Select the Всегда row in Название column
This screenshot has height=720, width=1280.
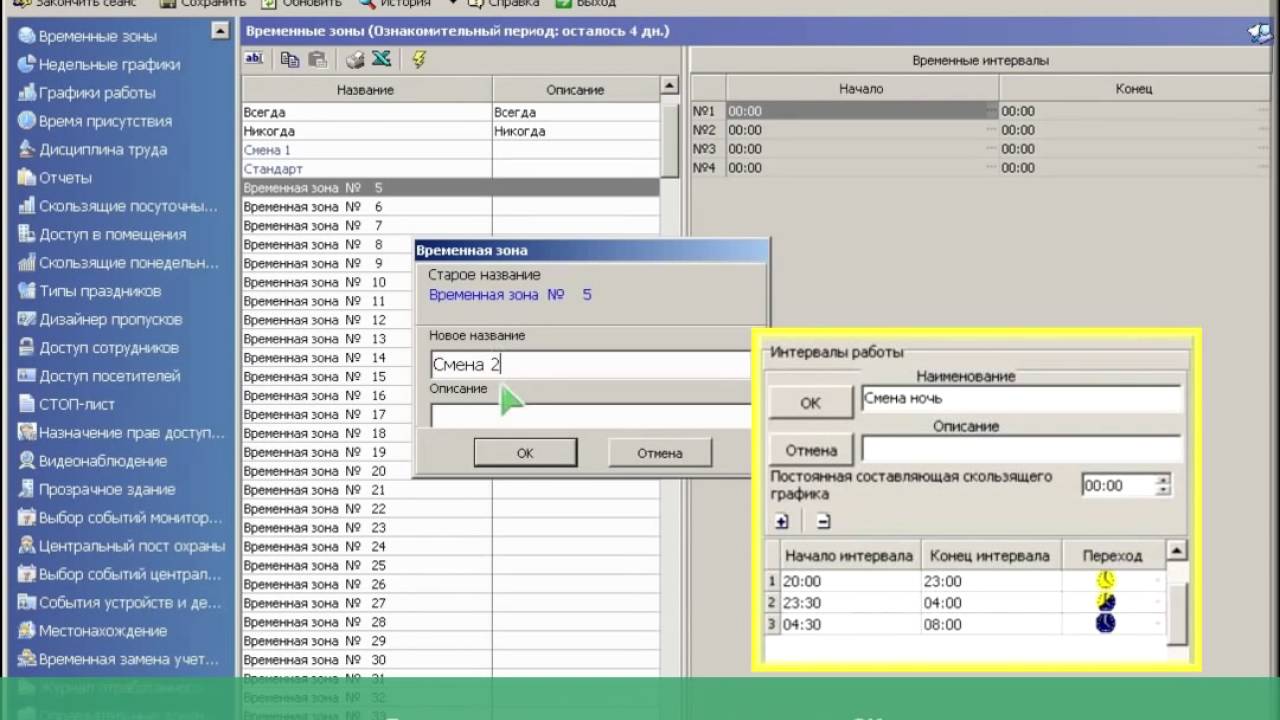pos(366,112)
